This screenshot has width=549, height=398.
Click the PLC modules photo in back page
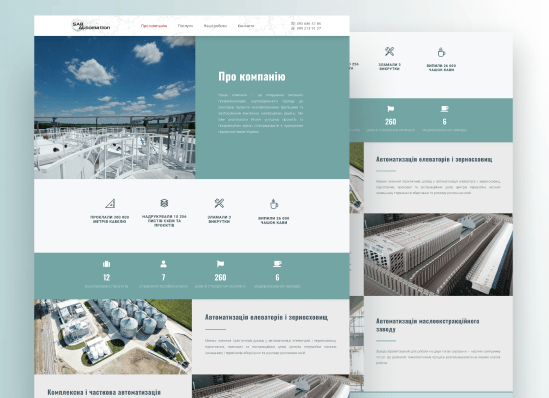tap(438, 254)
